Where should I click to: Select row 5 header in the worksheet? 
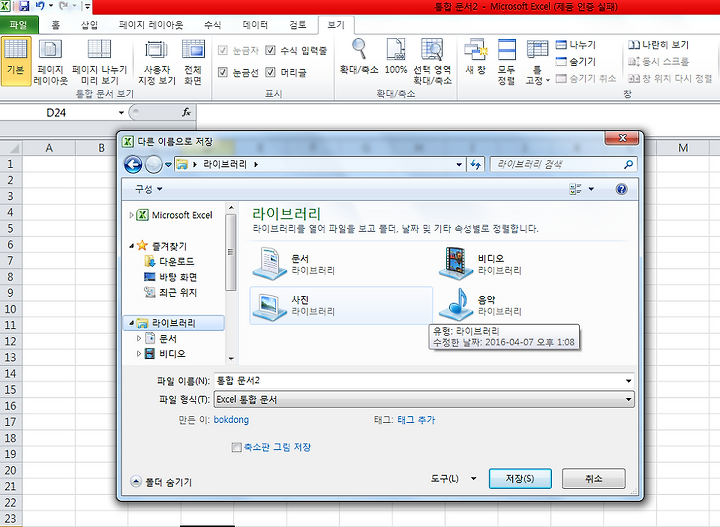click(x=11, y=229)
